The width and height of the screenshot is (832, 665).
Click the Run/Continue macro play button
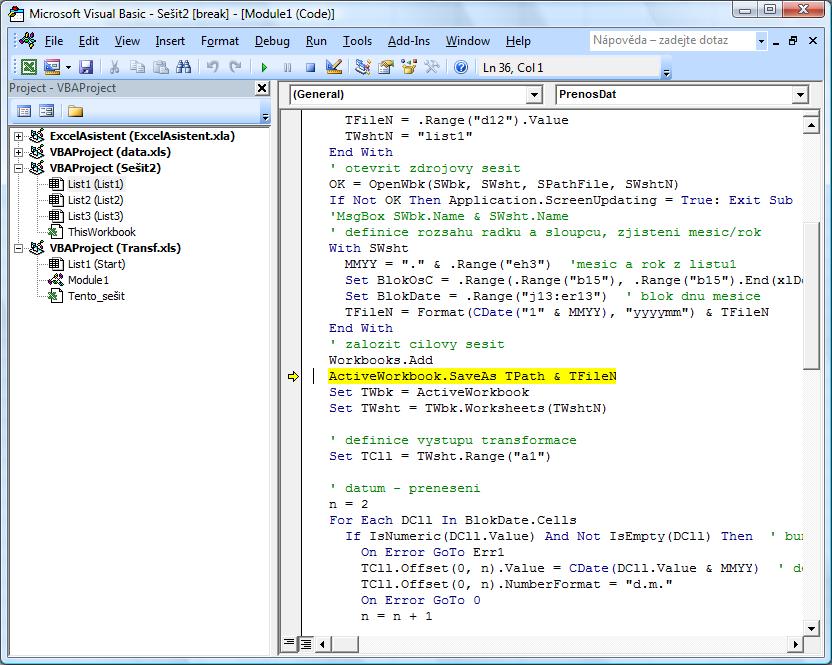pos(264,67)
